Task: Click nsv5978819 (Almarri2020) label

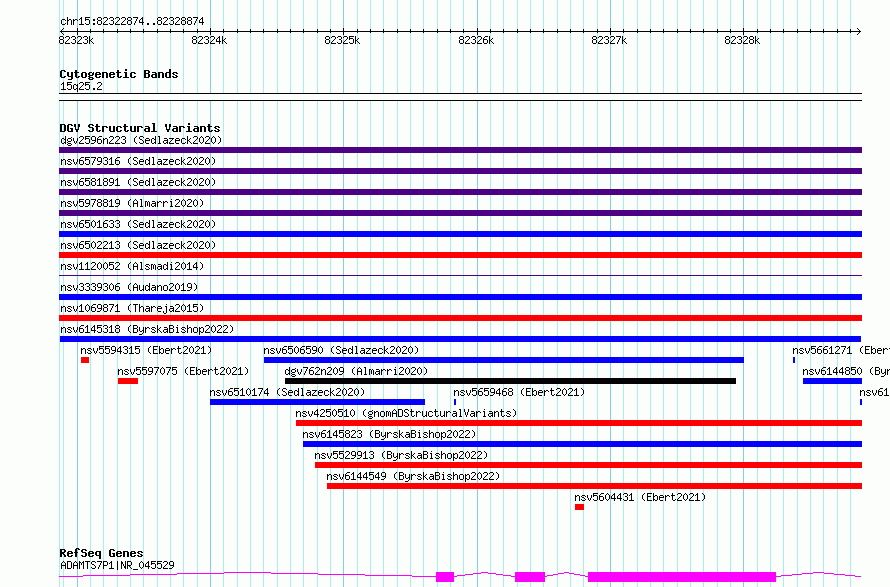Action: point(132,203)
